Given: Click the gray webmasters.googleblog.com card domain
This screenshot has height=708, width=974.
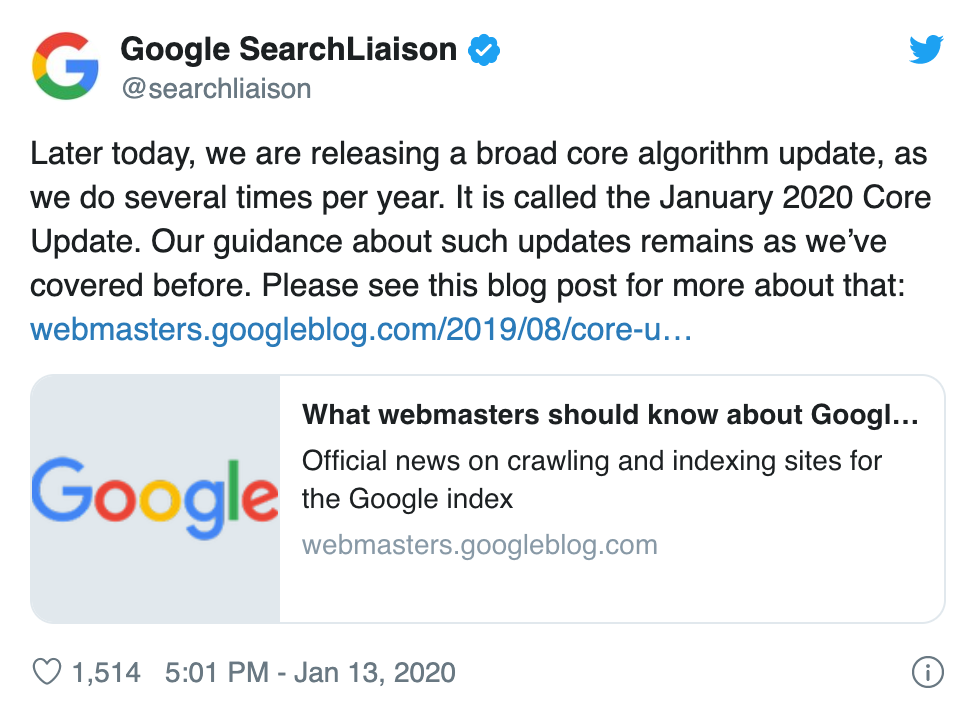Looking at the screenshot, I should [480, 545].
